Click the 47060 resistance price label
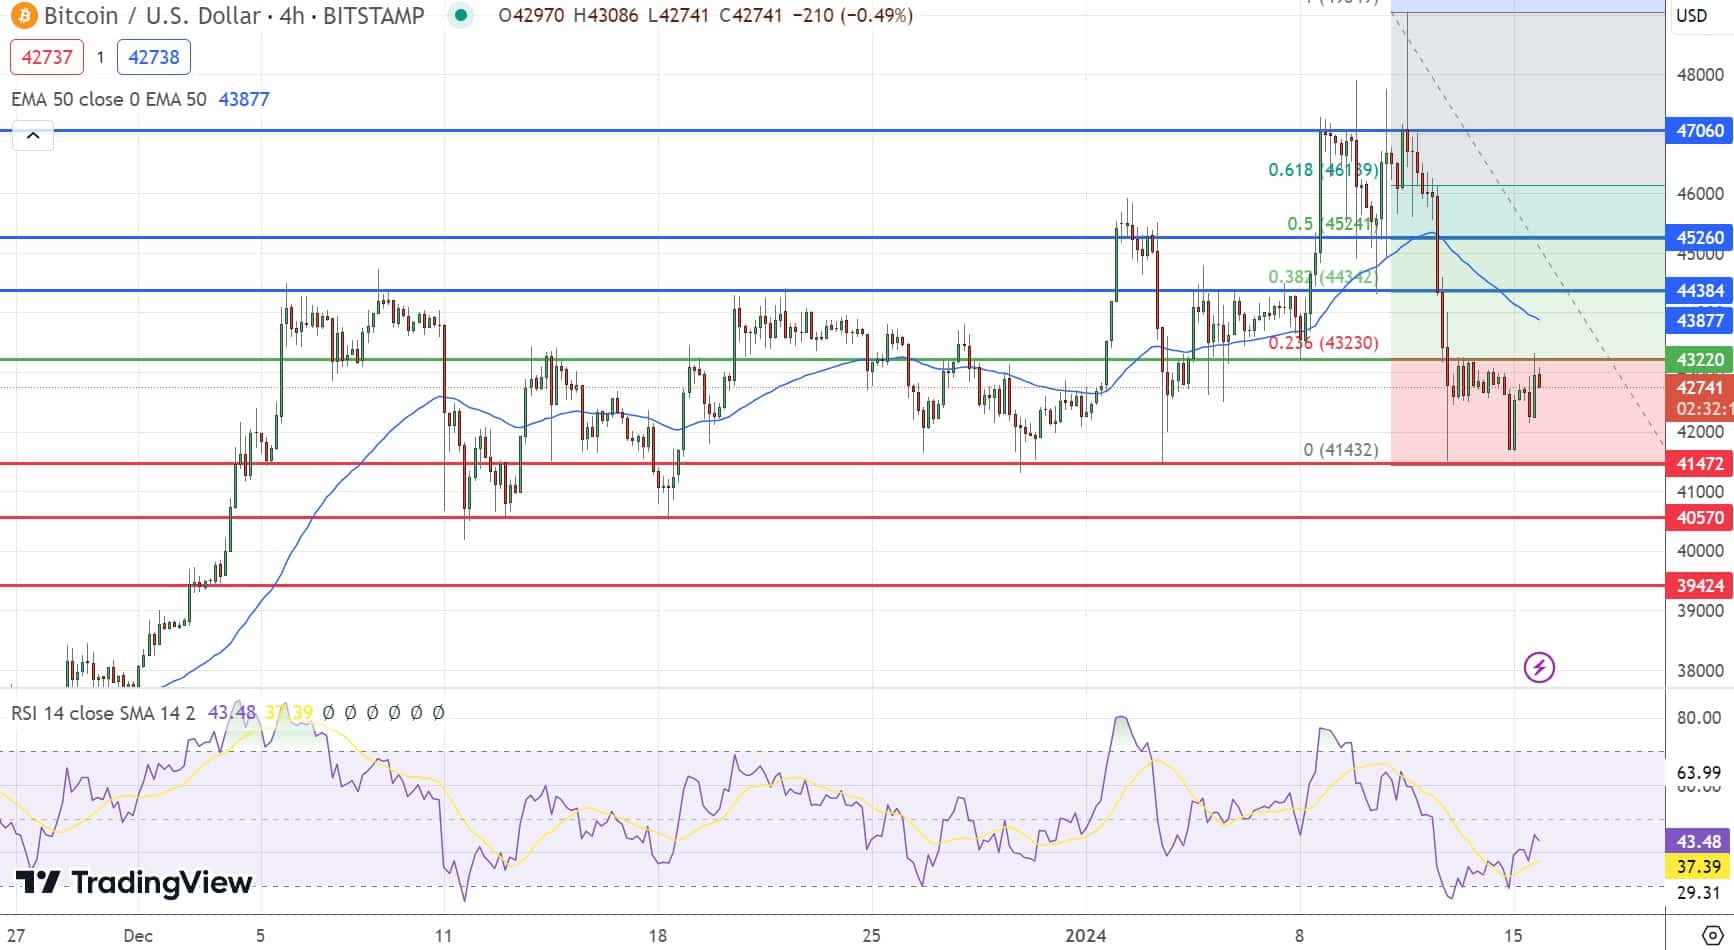1734x950 pixels. tap(1699, 131)
